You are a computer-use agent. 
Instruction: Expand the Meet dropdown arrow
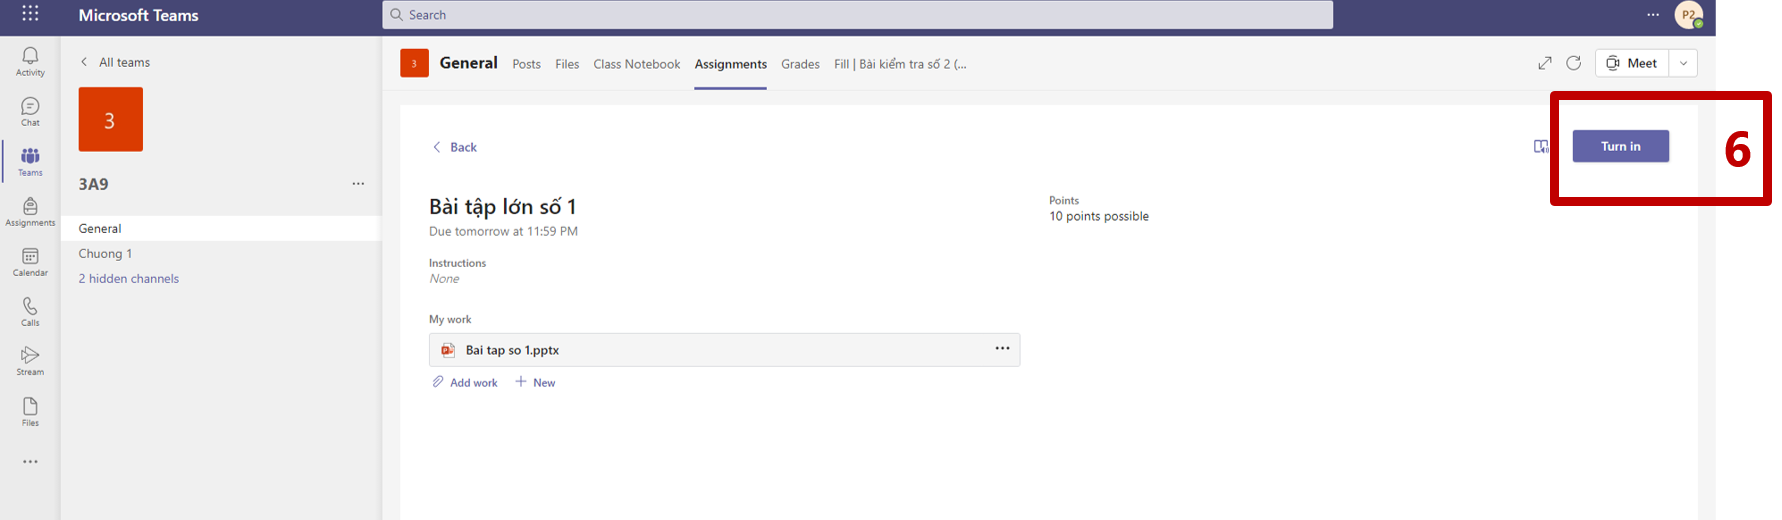[1684, 63]
